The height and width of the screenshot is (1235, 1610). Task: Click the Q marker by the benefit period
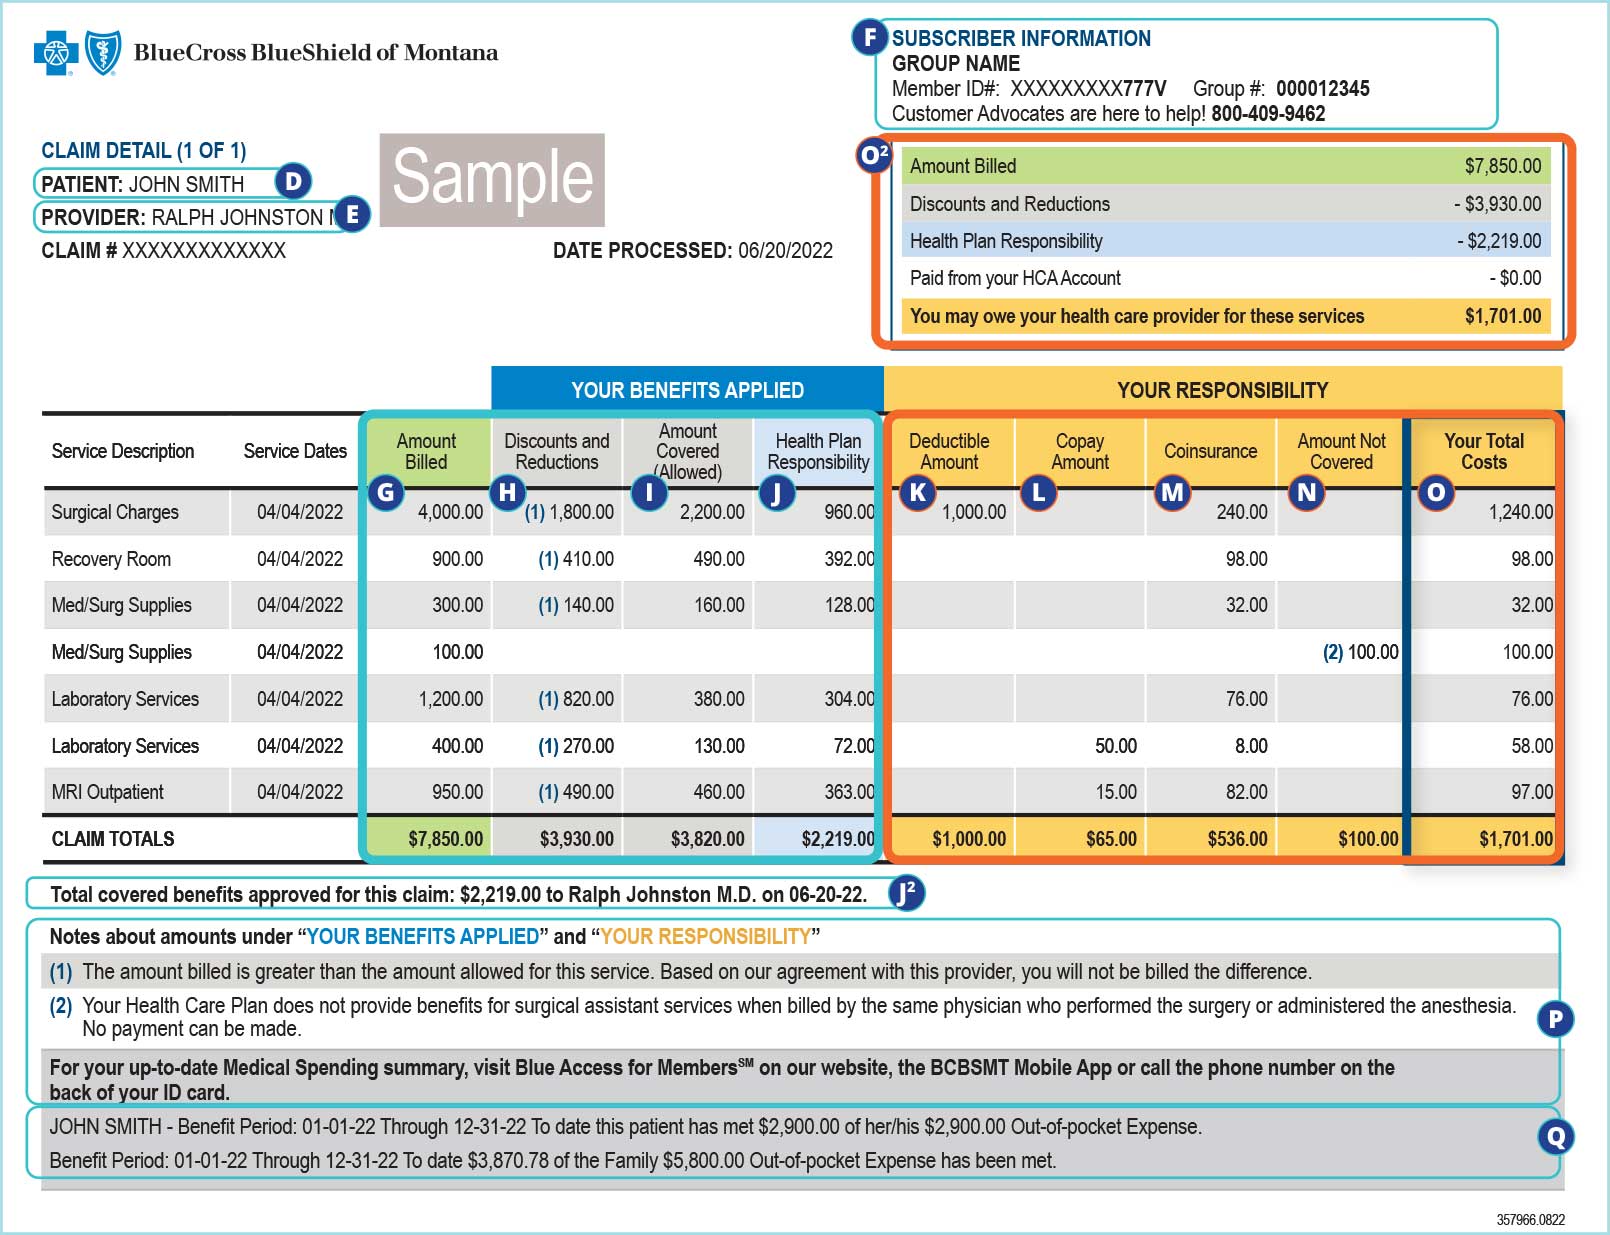[1555, 1136]
